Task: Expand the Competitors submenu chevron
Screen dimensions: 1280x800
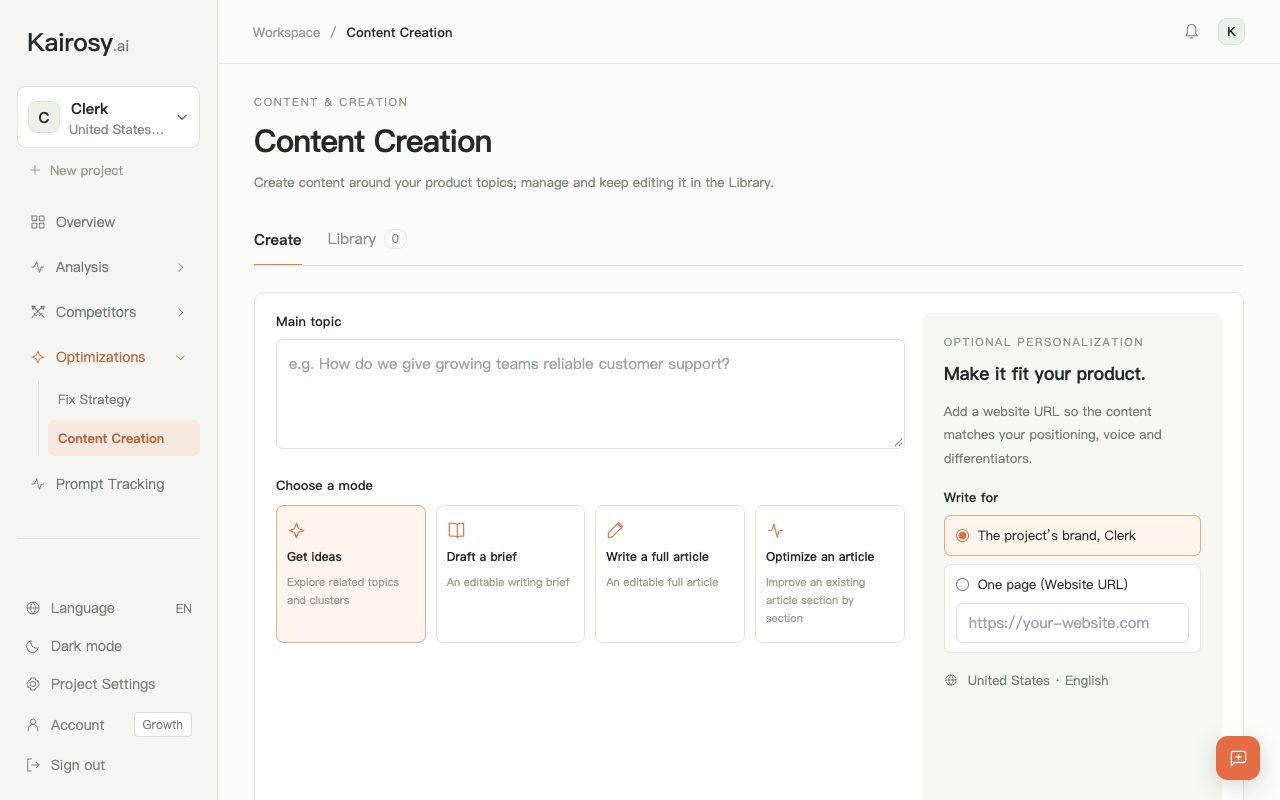Action: (x=181, y=312)
